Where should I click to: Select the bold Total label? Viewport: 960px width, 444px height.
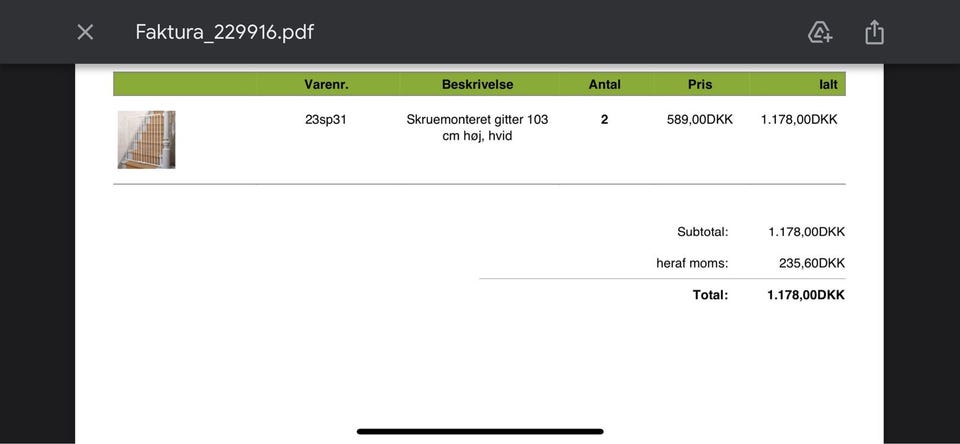[710, 295]
